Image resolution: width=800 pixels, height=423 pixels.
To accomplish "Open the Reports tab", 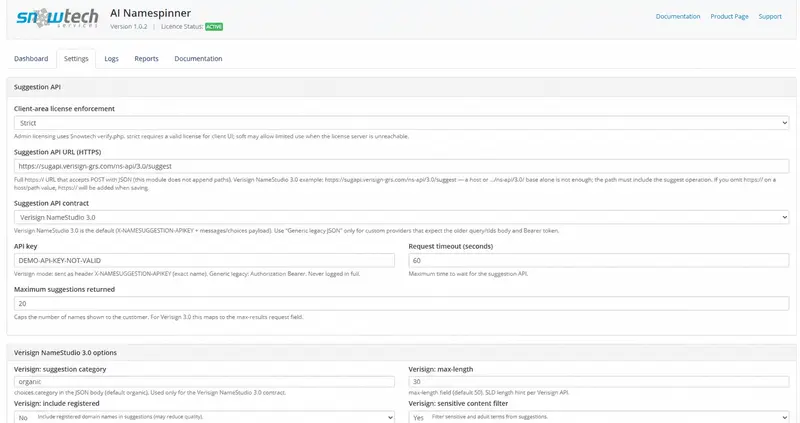I will 146,59.
